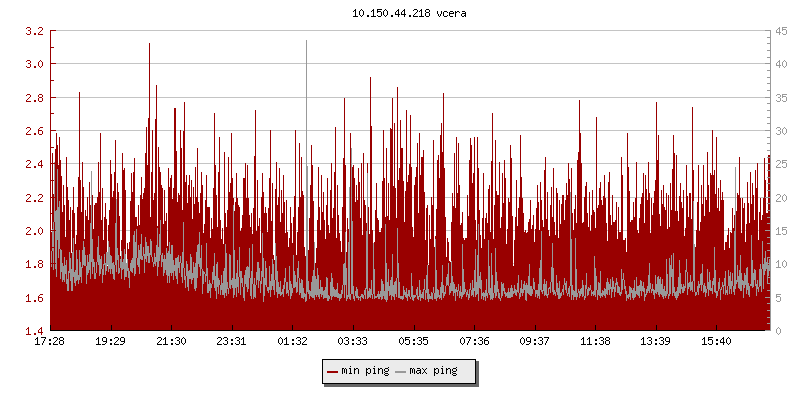Select the 0 label on right axis

777,331
